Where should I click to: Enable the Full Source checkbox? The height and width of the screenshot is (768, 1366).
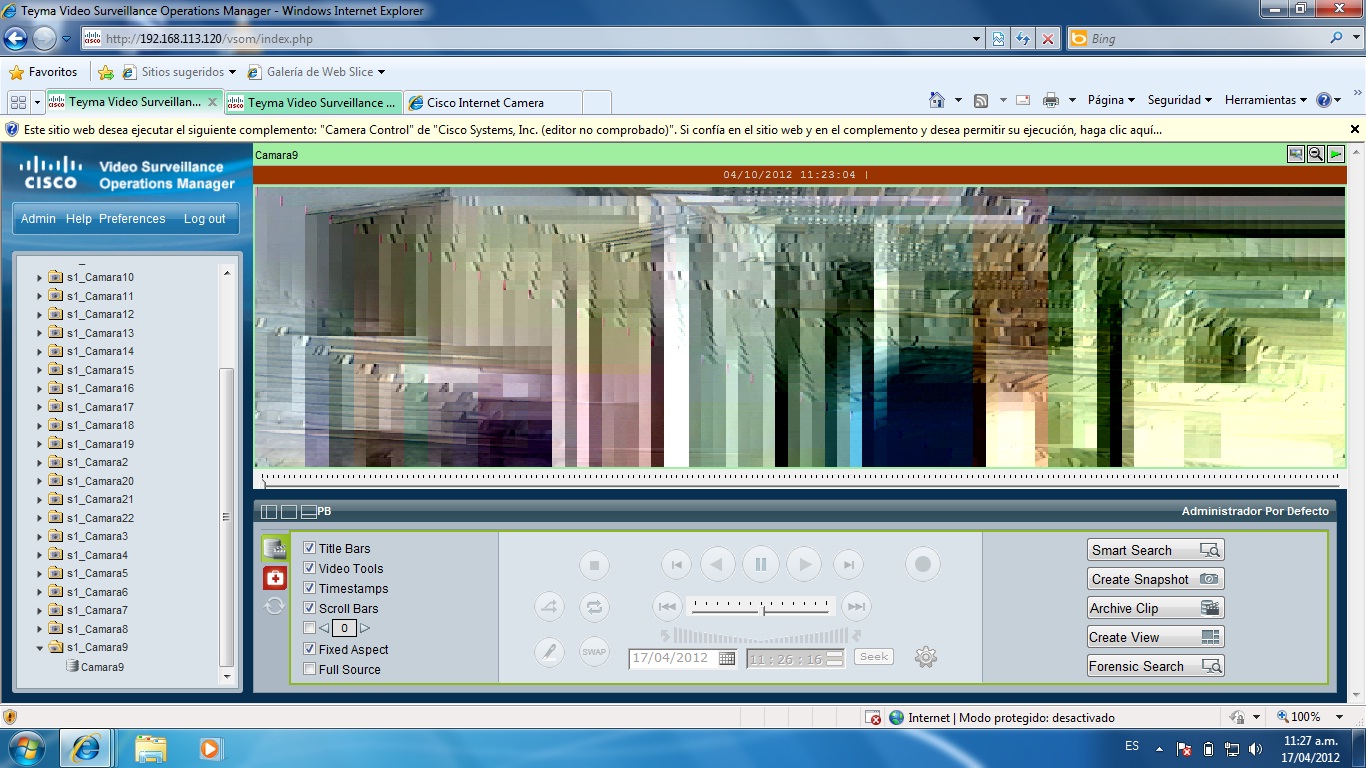(x=310, y=669)
